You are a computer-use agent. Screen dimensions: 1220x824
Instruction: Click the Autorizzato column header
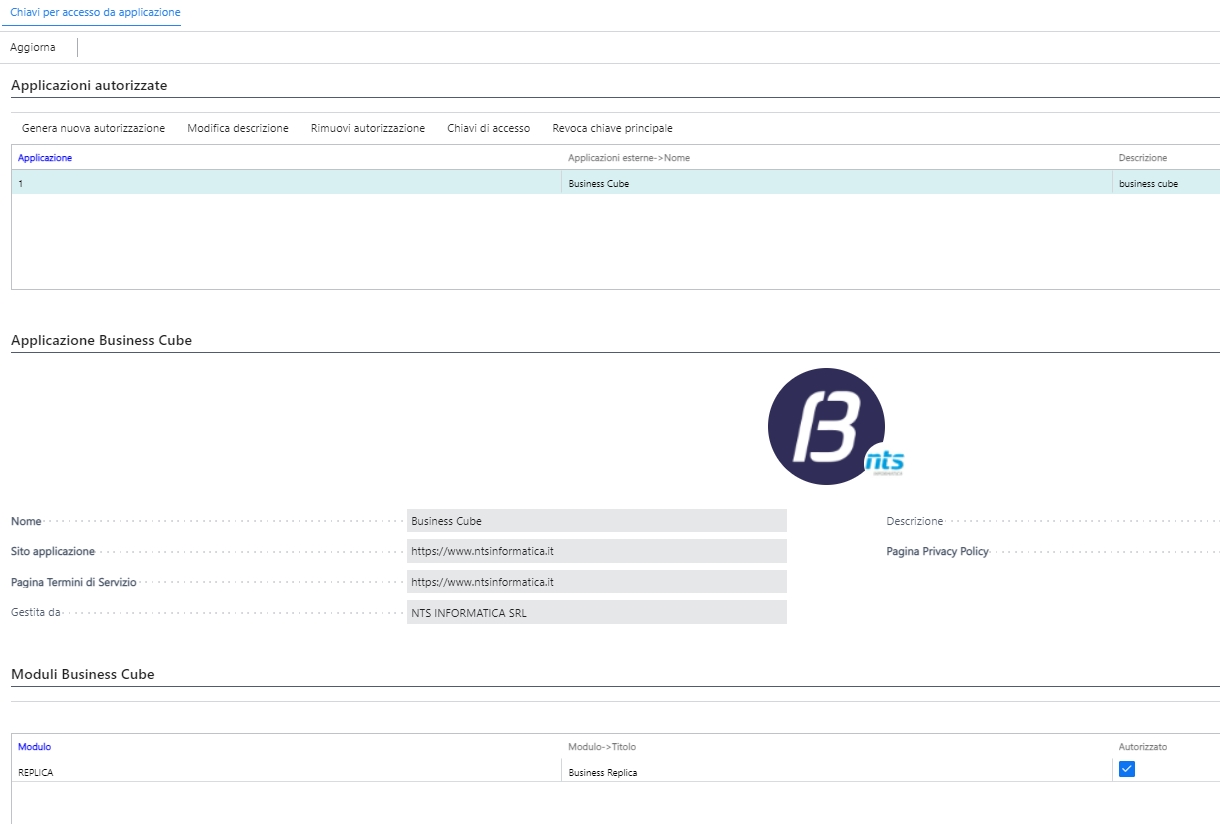click(1143, 747)
